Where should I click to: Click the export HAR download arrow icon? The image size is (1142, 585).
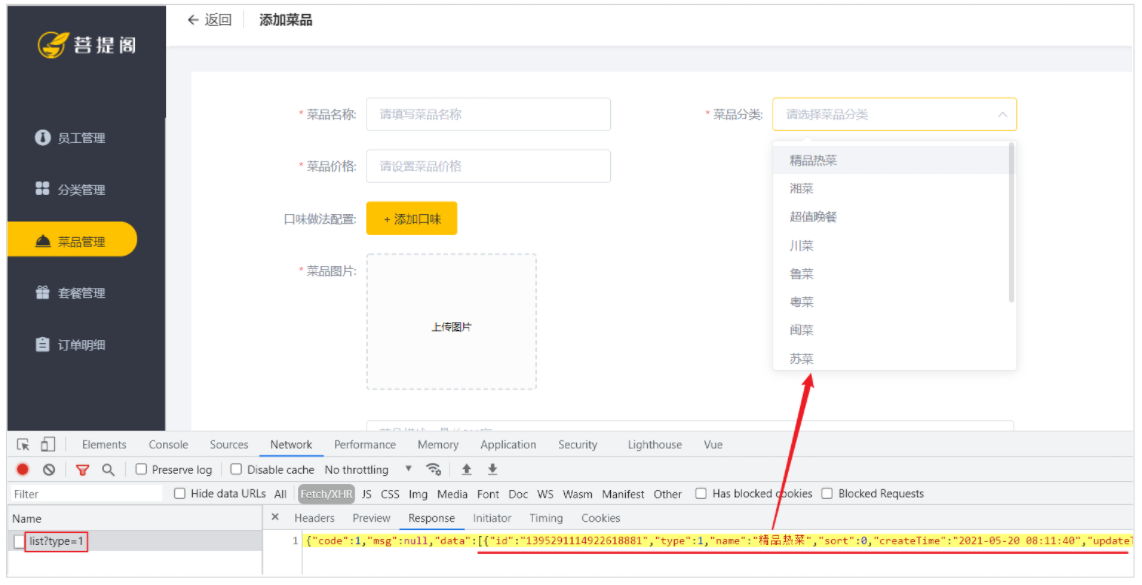(492, 470)
